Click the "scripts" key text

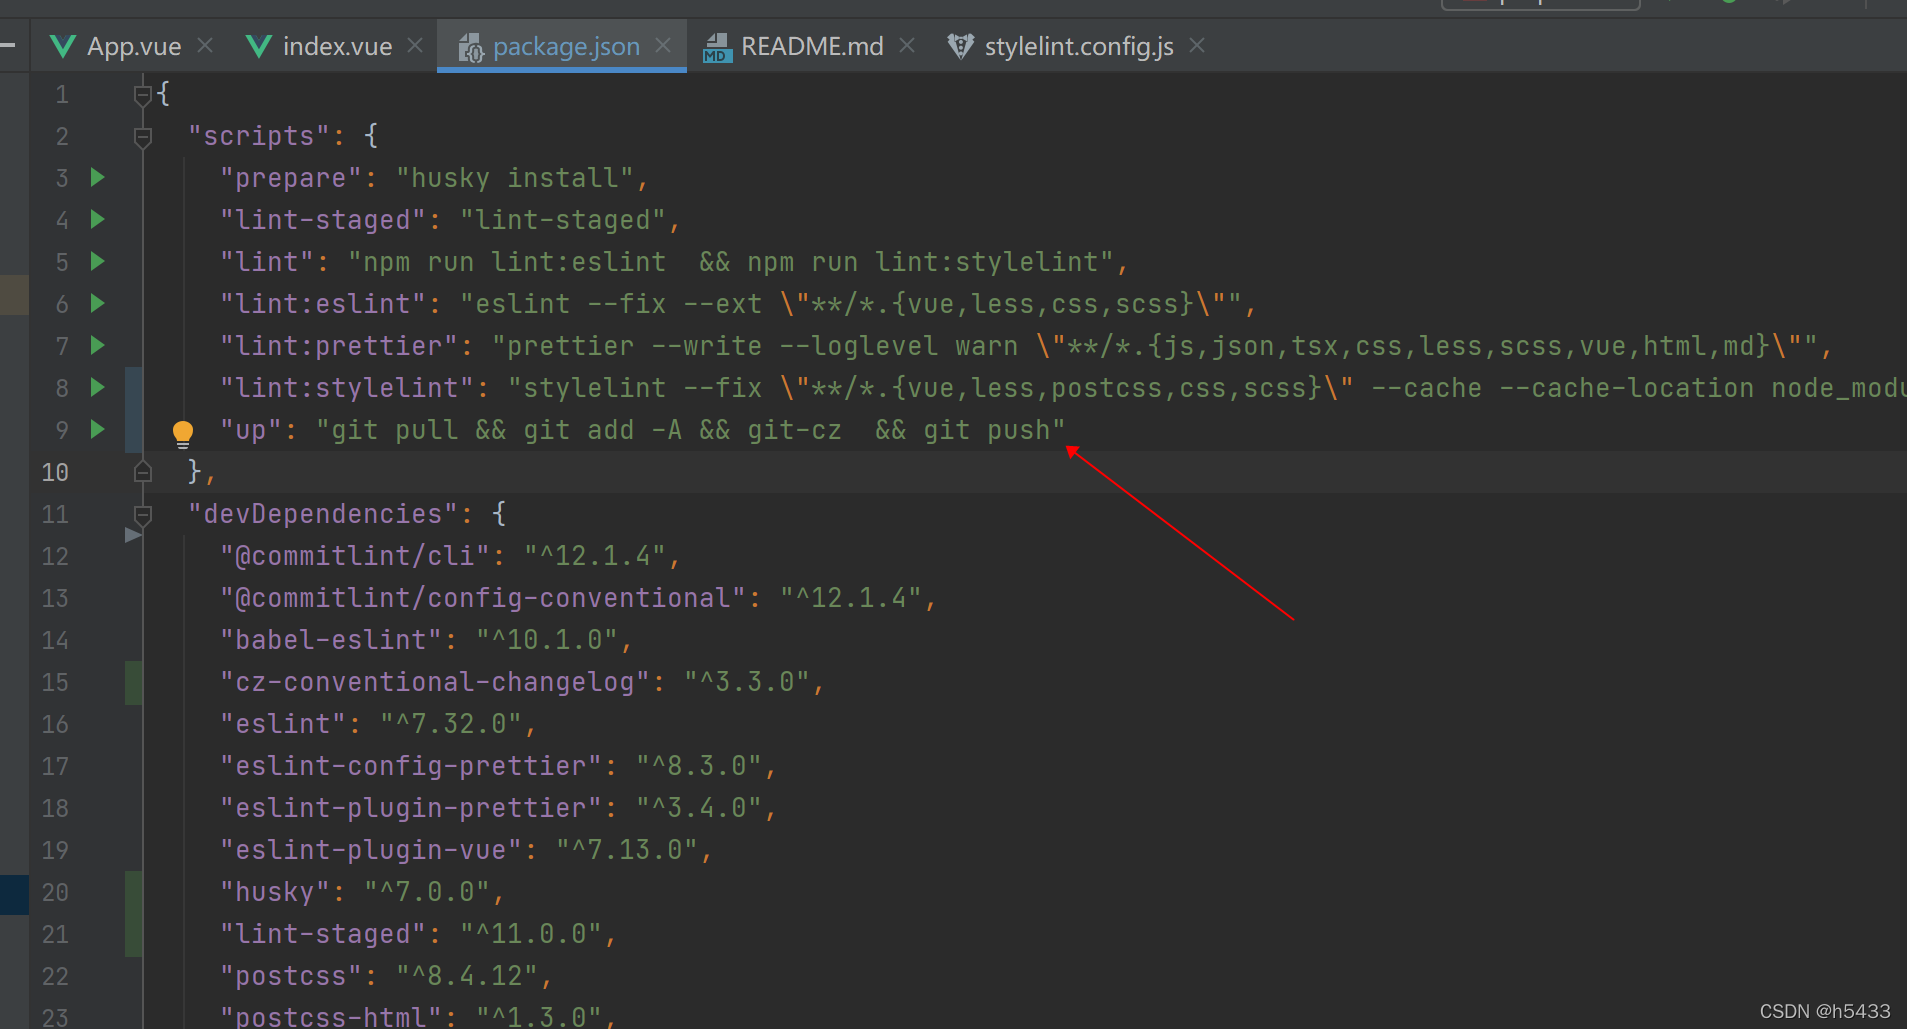[259, 136]
